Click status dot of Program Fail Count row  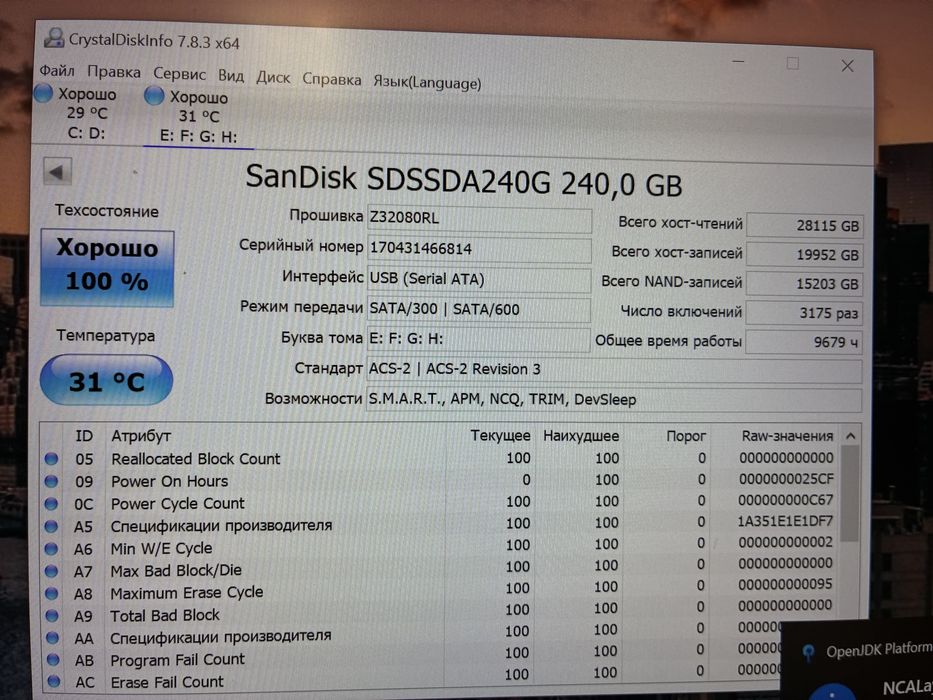53,660
